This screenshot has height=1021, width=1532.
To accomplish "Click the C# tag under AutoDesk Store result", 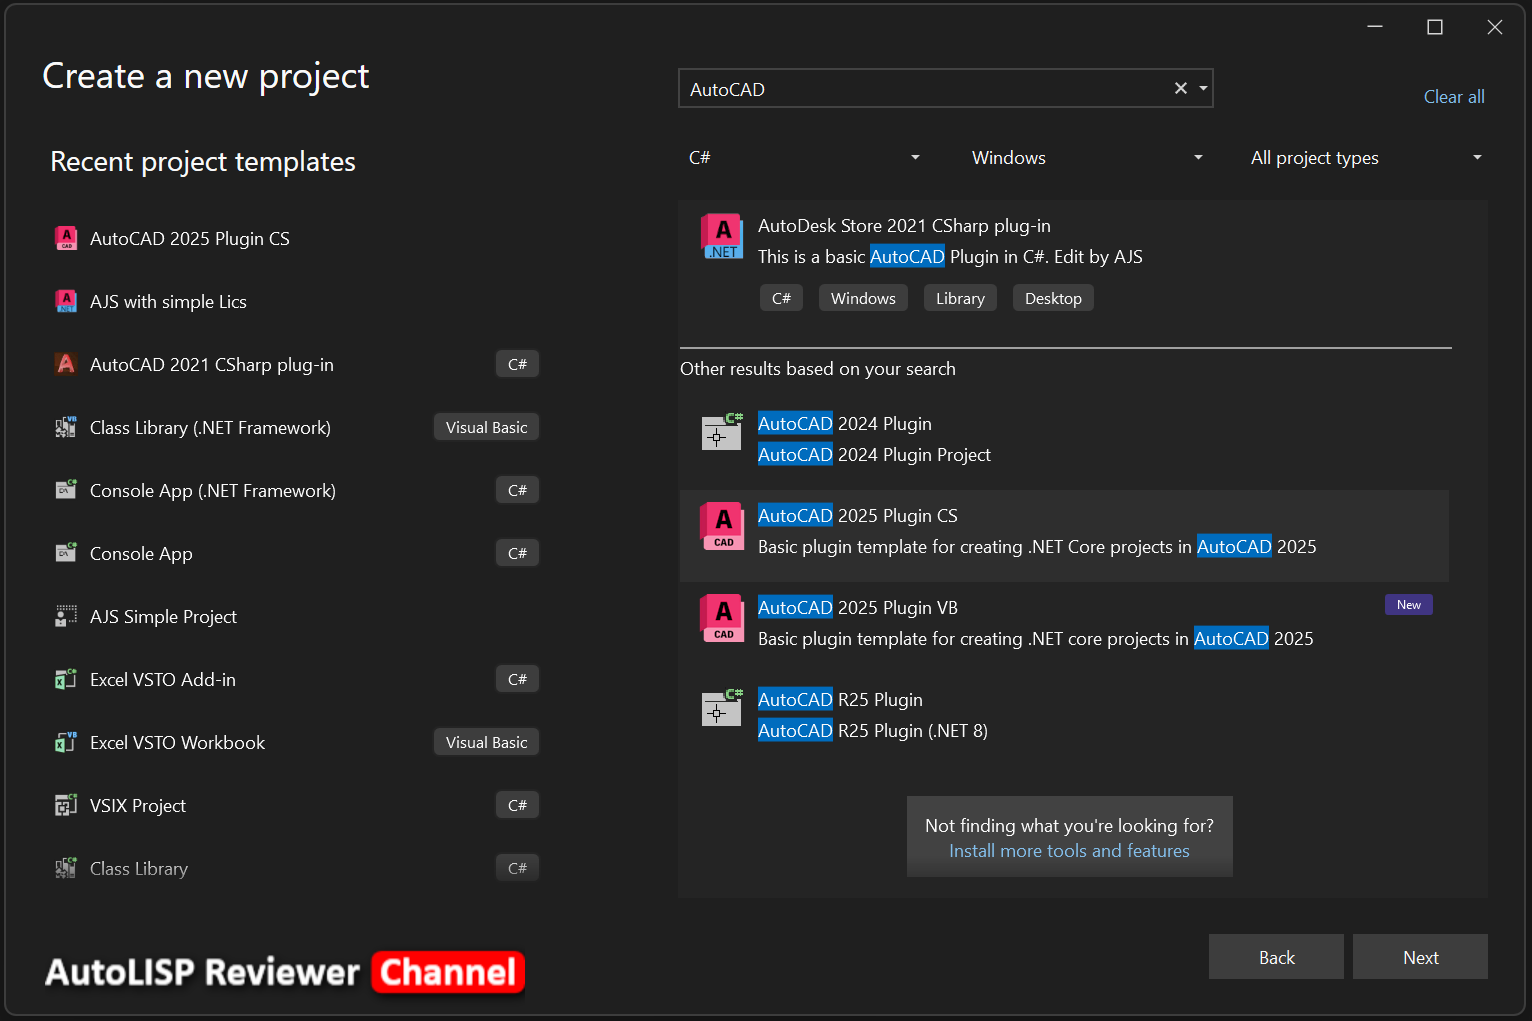I will [781, 298].
